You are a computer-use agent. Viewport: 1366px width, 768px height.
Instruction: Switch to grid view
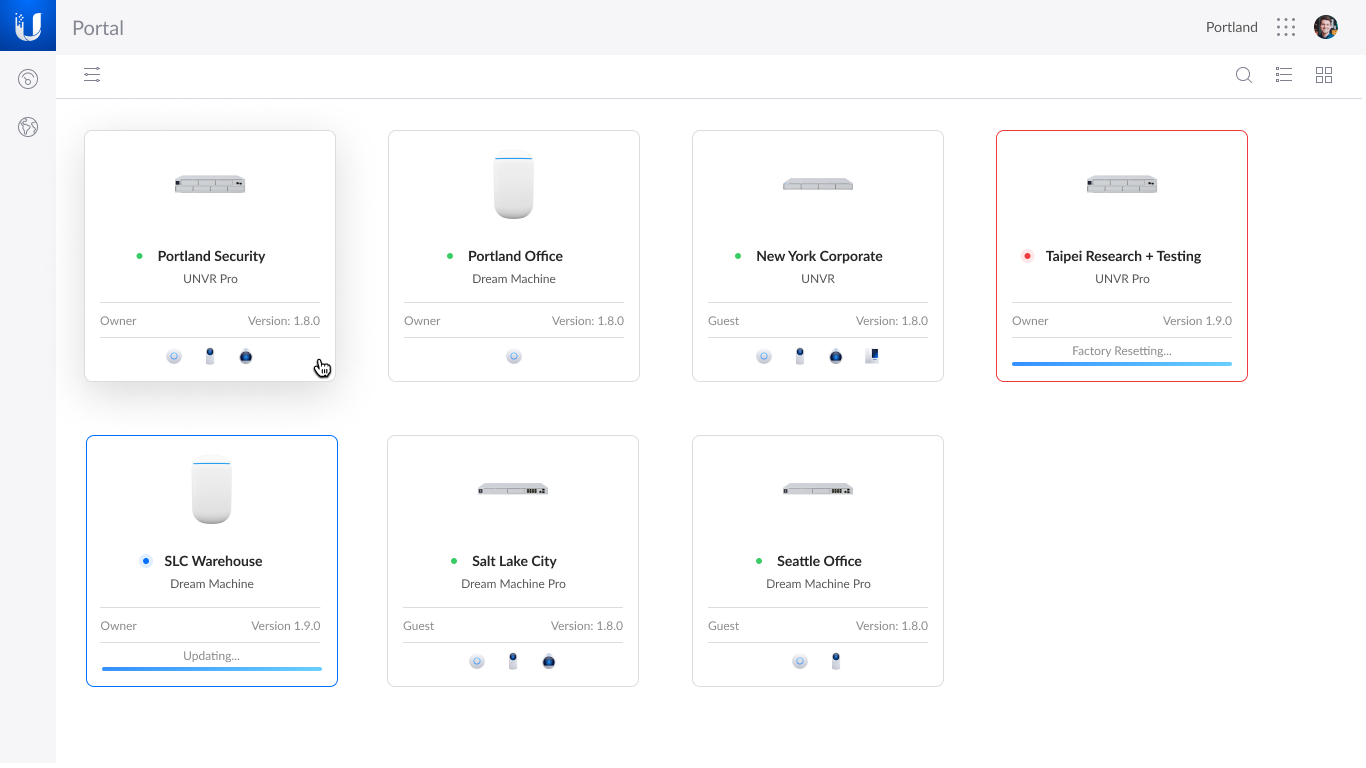[x=1324, y=75]
